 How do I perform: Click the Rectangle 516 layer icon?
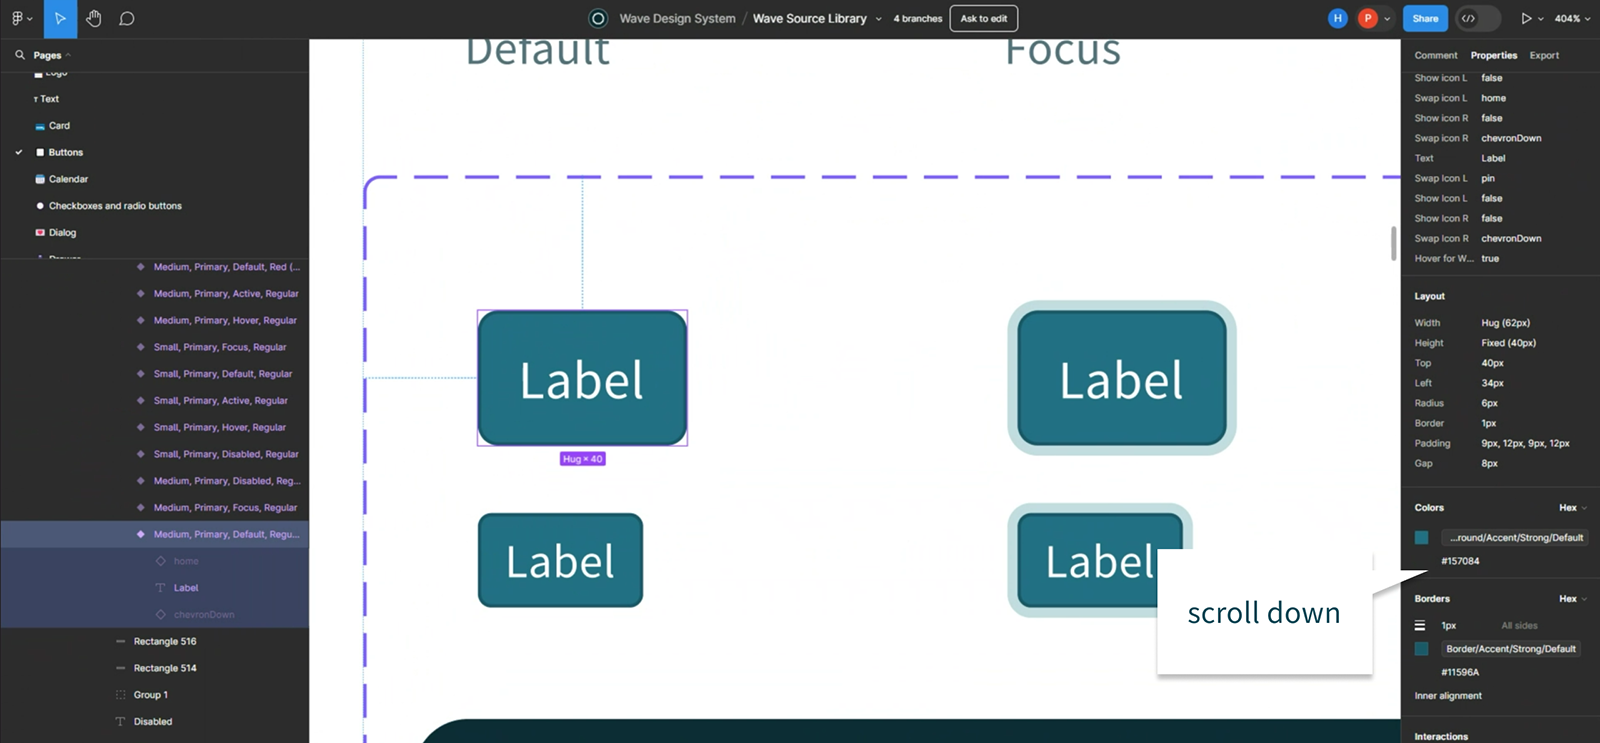121,641
